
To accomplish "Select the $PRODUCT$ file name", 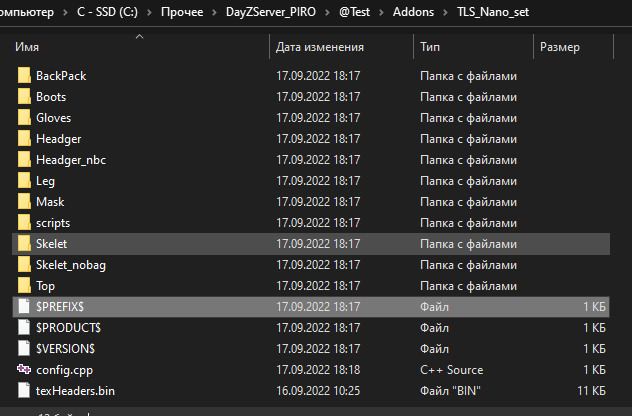I will [x=68, y=328].
